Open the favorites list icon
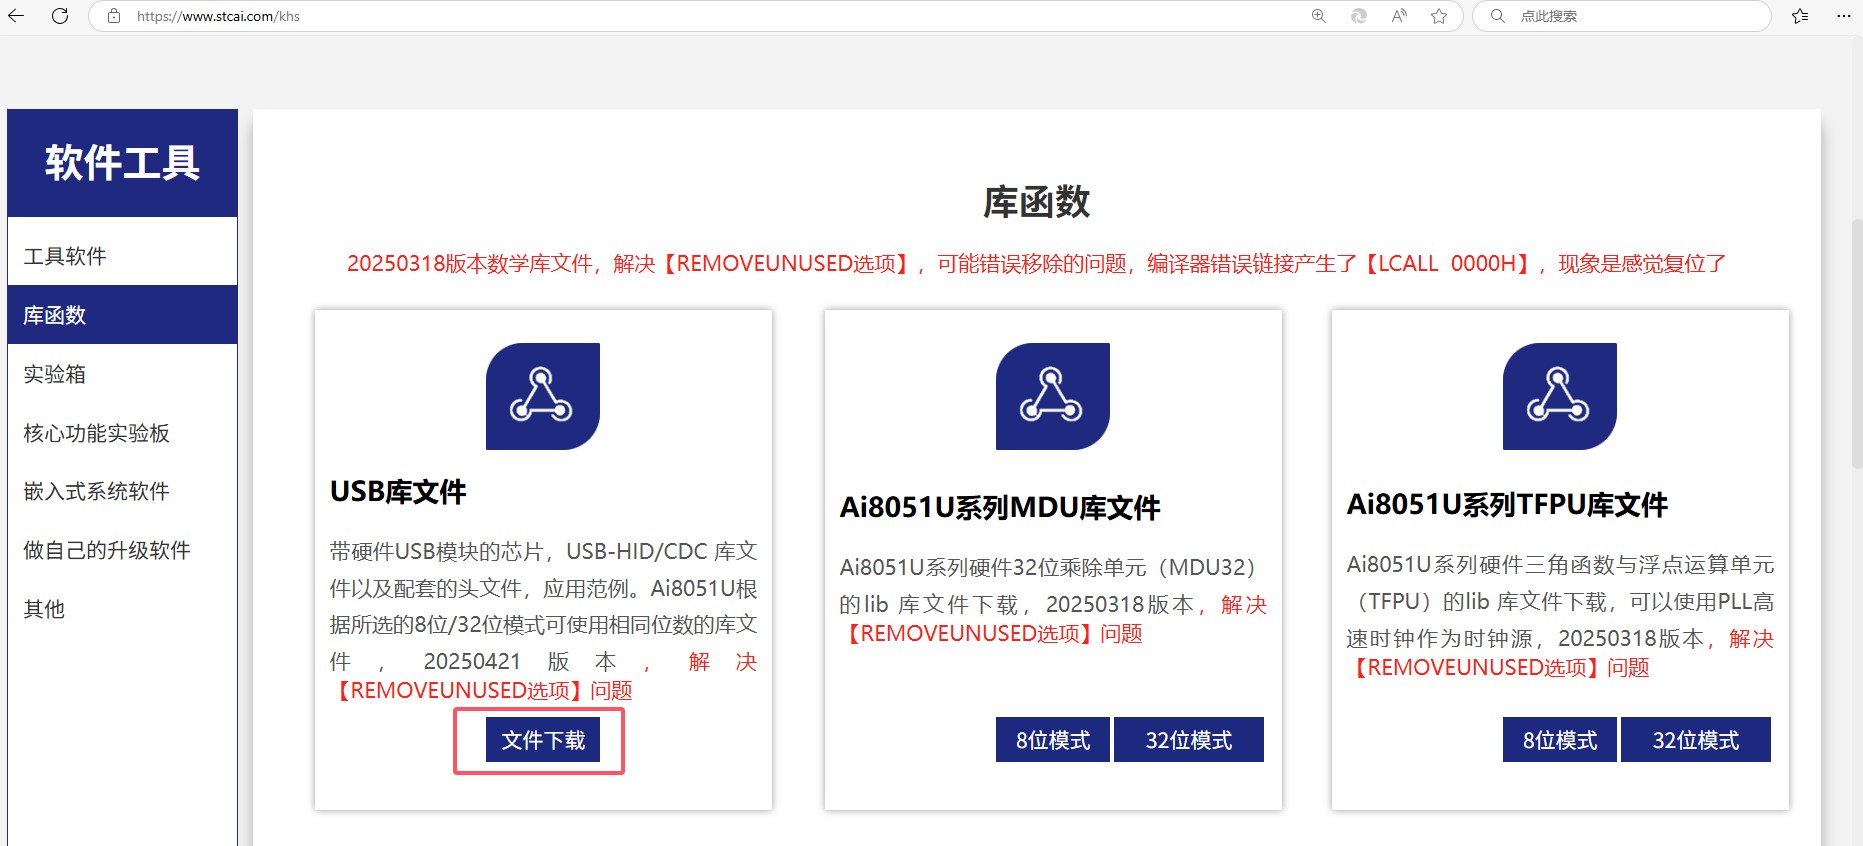Image resolution: width=1863 pixels, height=846 pixels. [1800, 16]
